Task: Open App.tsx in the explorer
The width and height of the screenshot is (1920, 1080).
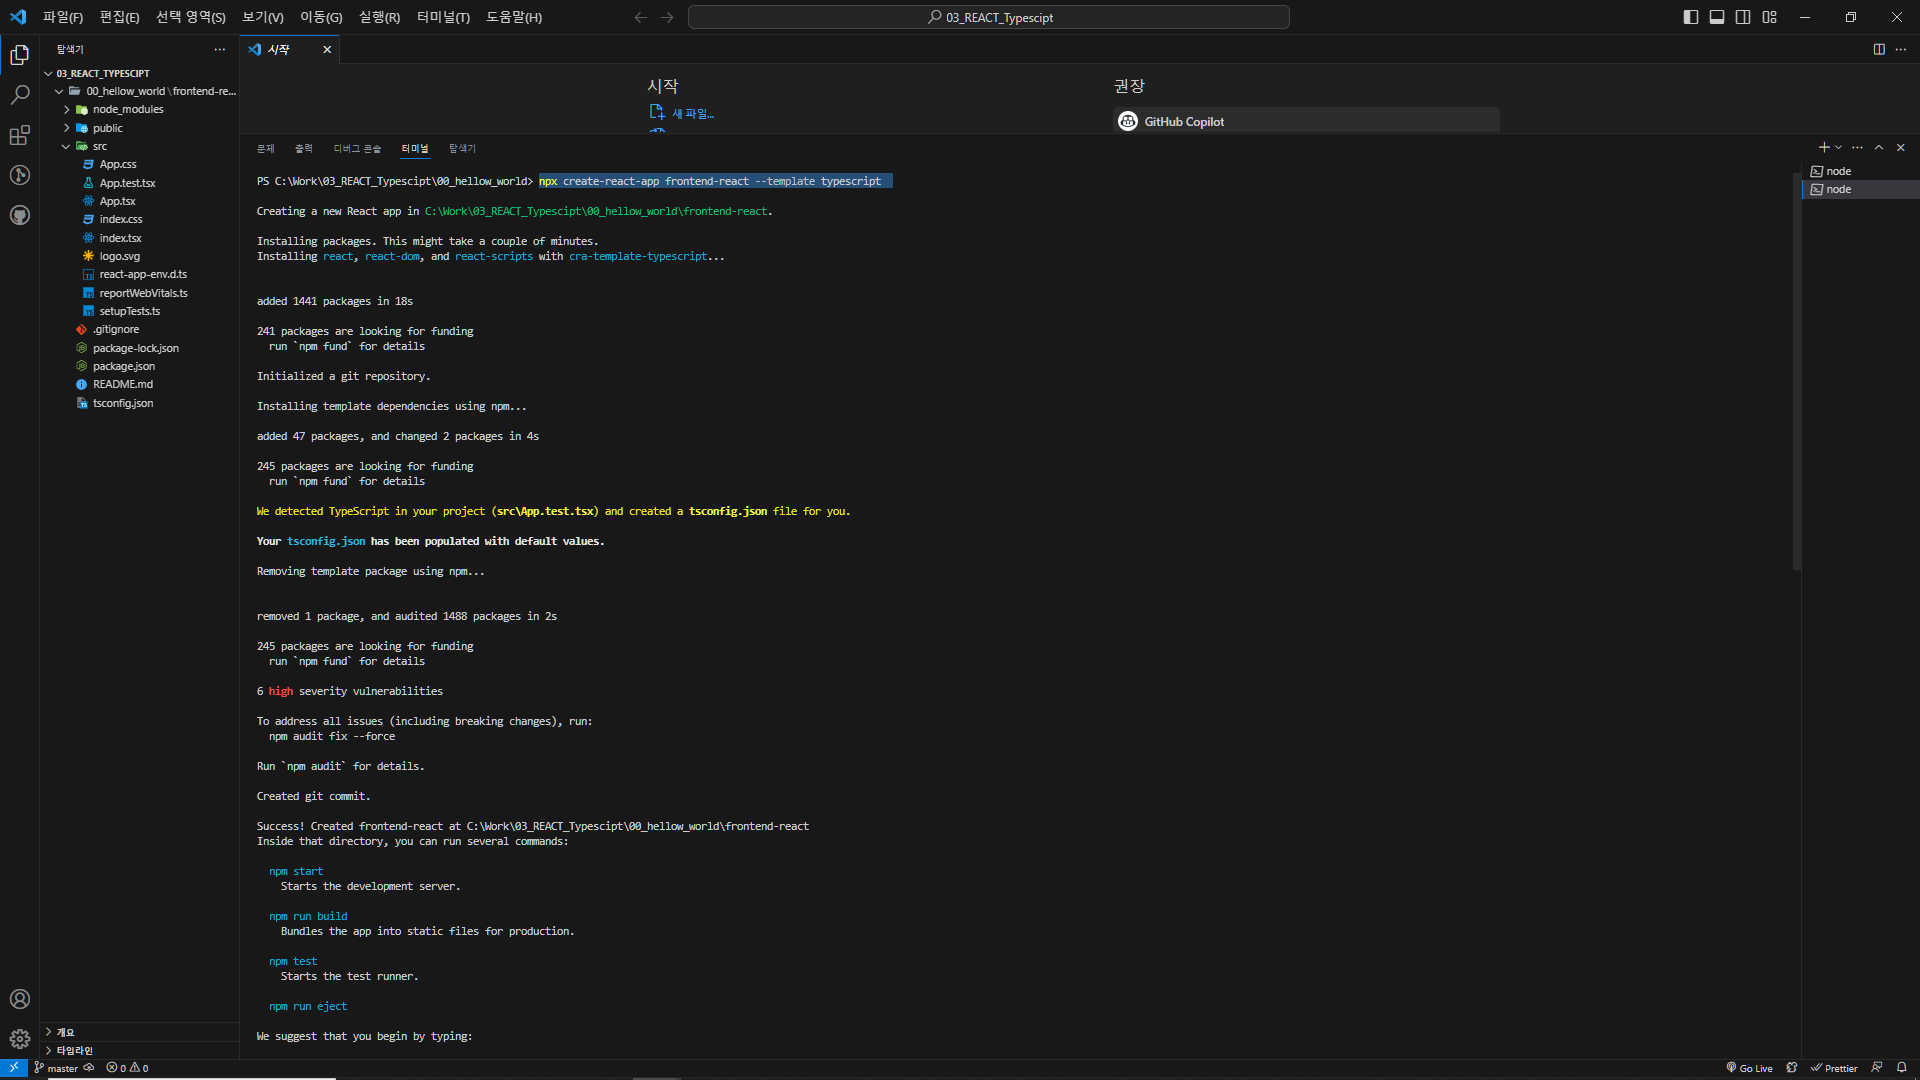Action: pyautogui.click(x=117, y=201)
